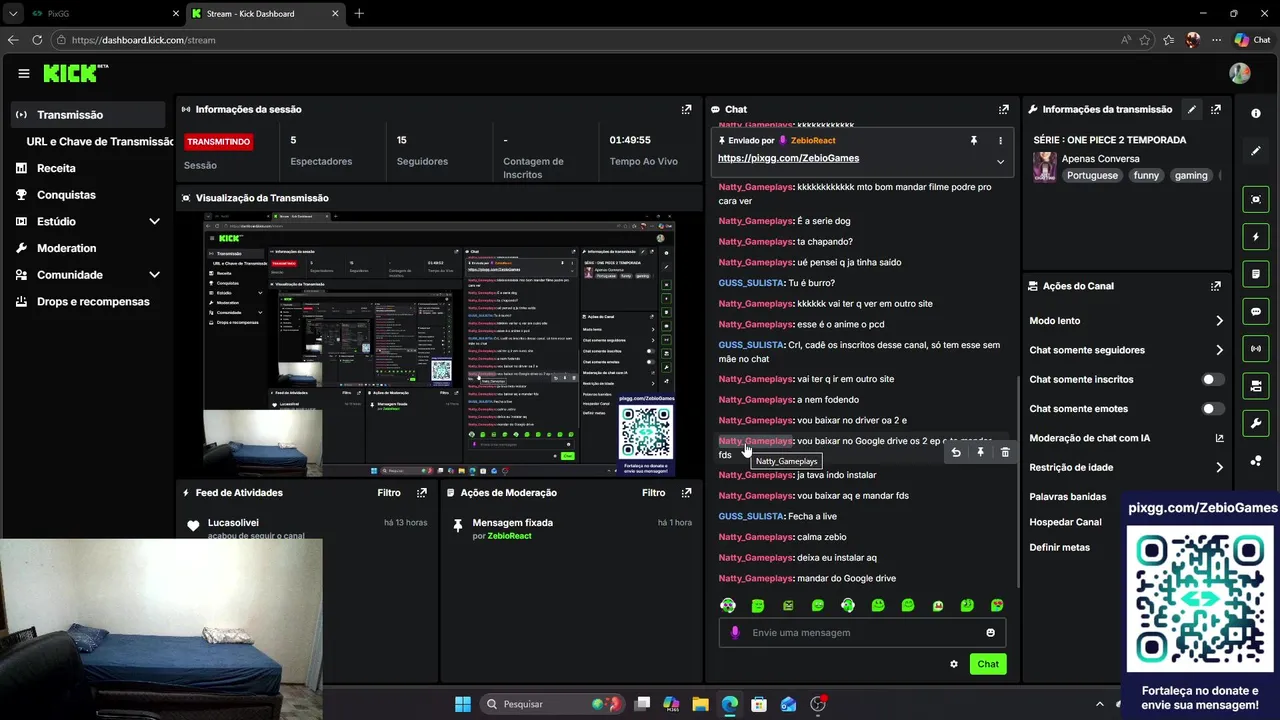Click Definir metas

coord(1059,547)
